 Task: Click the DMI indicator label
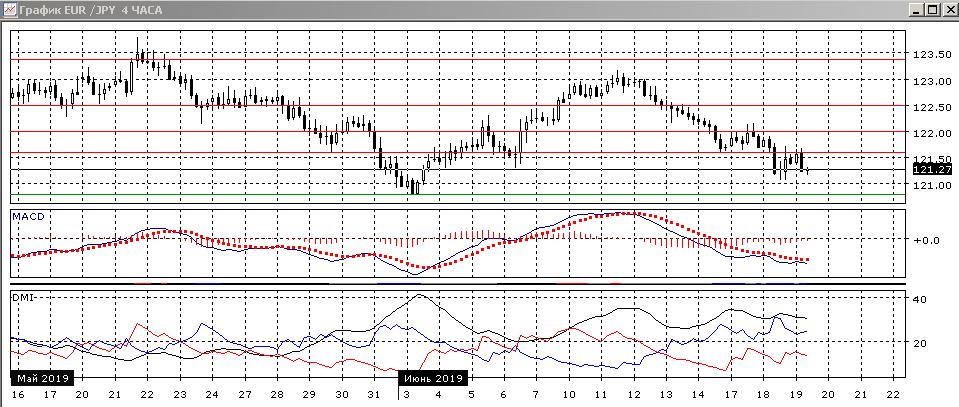pyautogui.click(x=21, y=297)
